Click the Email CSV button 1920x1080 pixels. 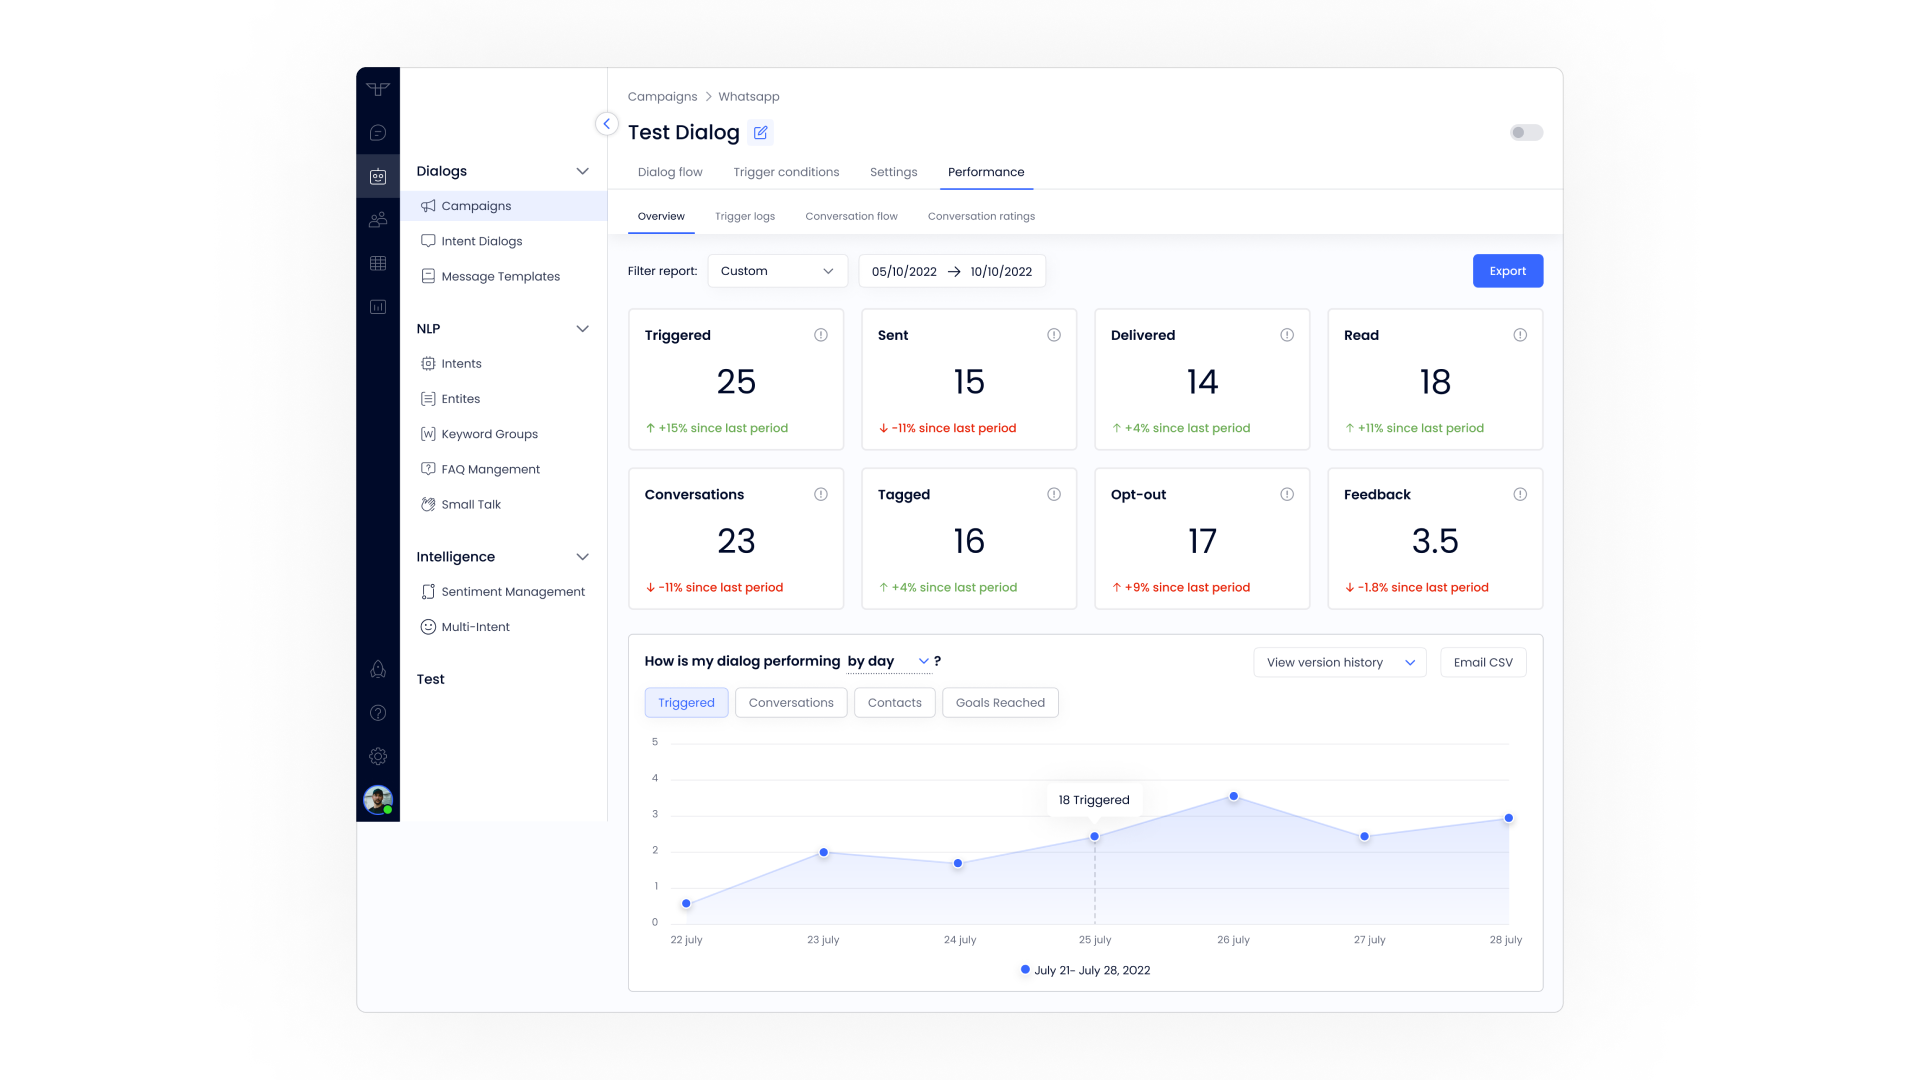(1482, 663)
